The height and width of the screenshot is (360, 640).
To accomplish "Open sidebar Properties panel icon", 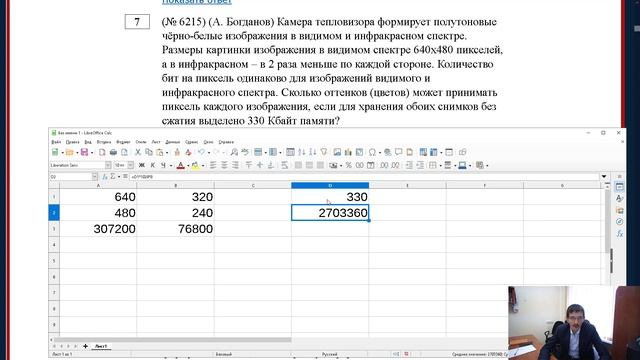I will 620,187.
